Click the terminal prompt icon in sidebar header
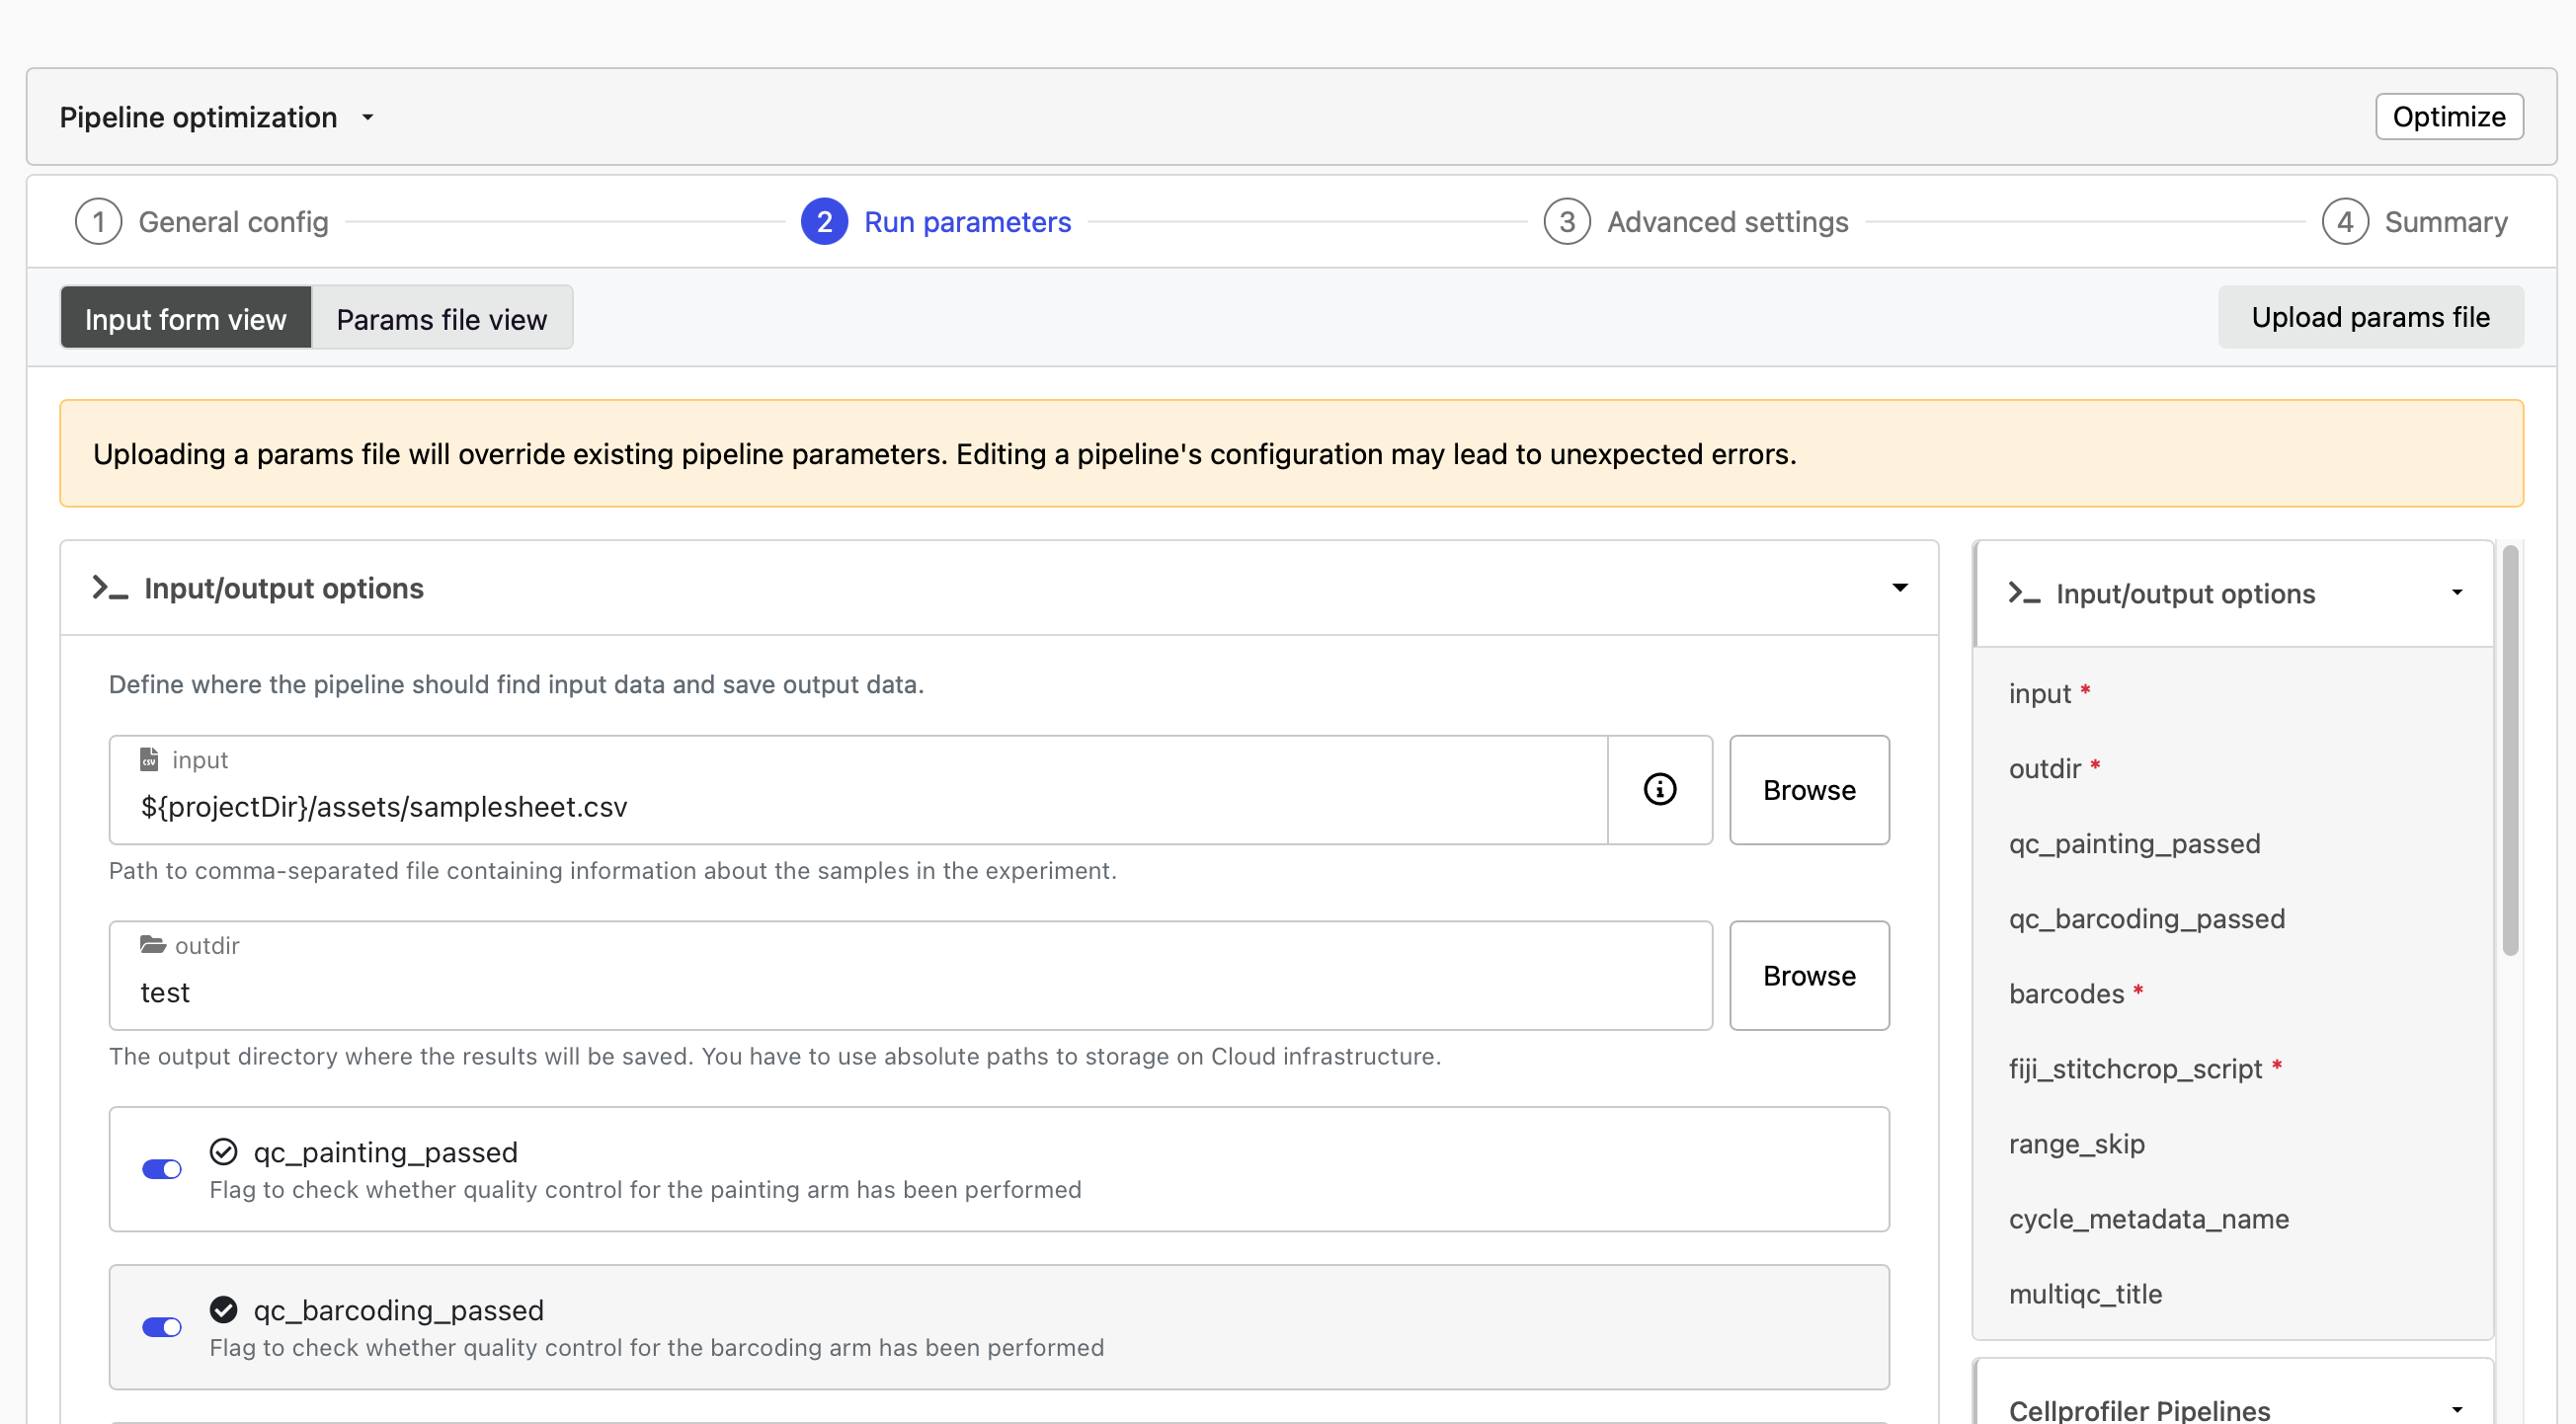The width and height of the screenshot is (2576, 1424). click(x=2023, y=593)
